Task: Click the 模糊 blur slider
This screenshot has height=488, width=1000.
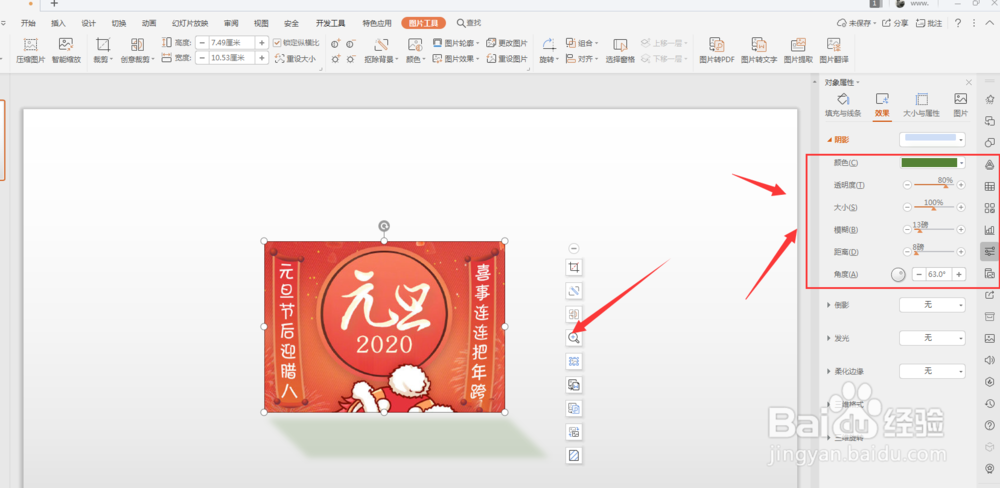Action: click(x=934, y=229)
